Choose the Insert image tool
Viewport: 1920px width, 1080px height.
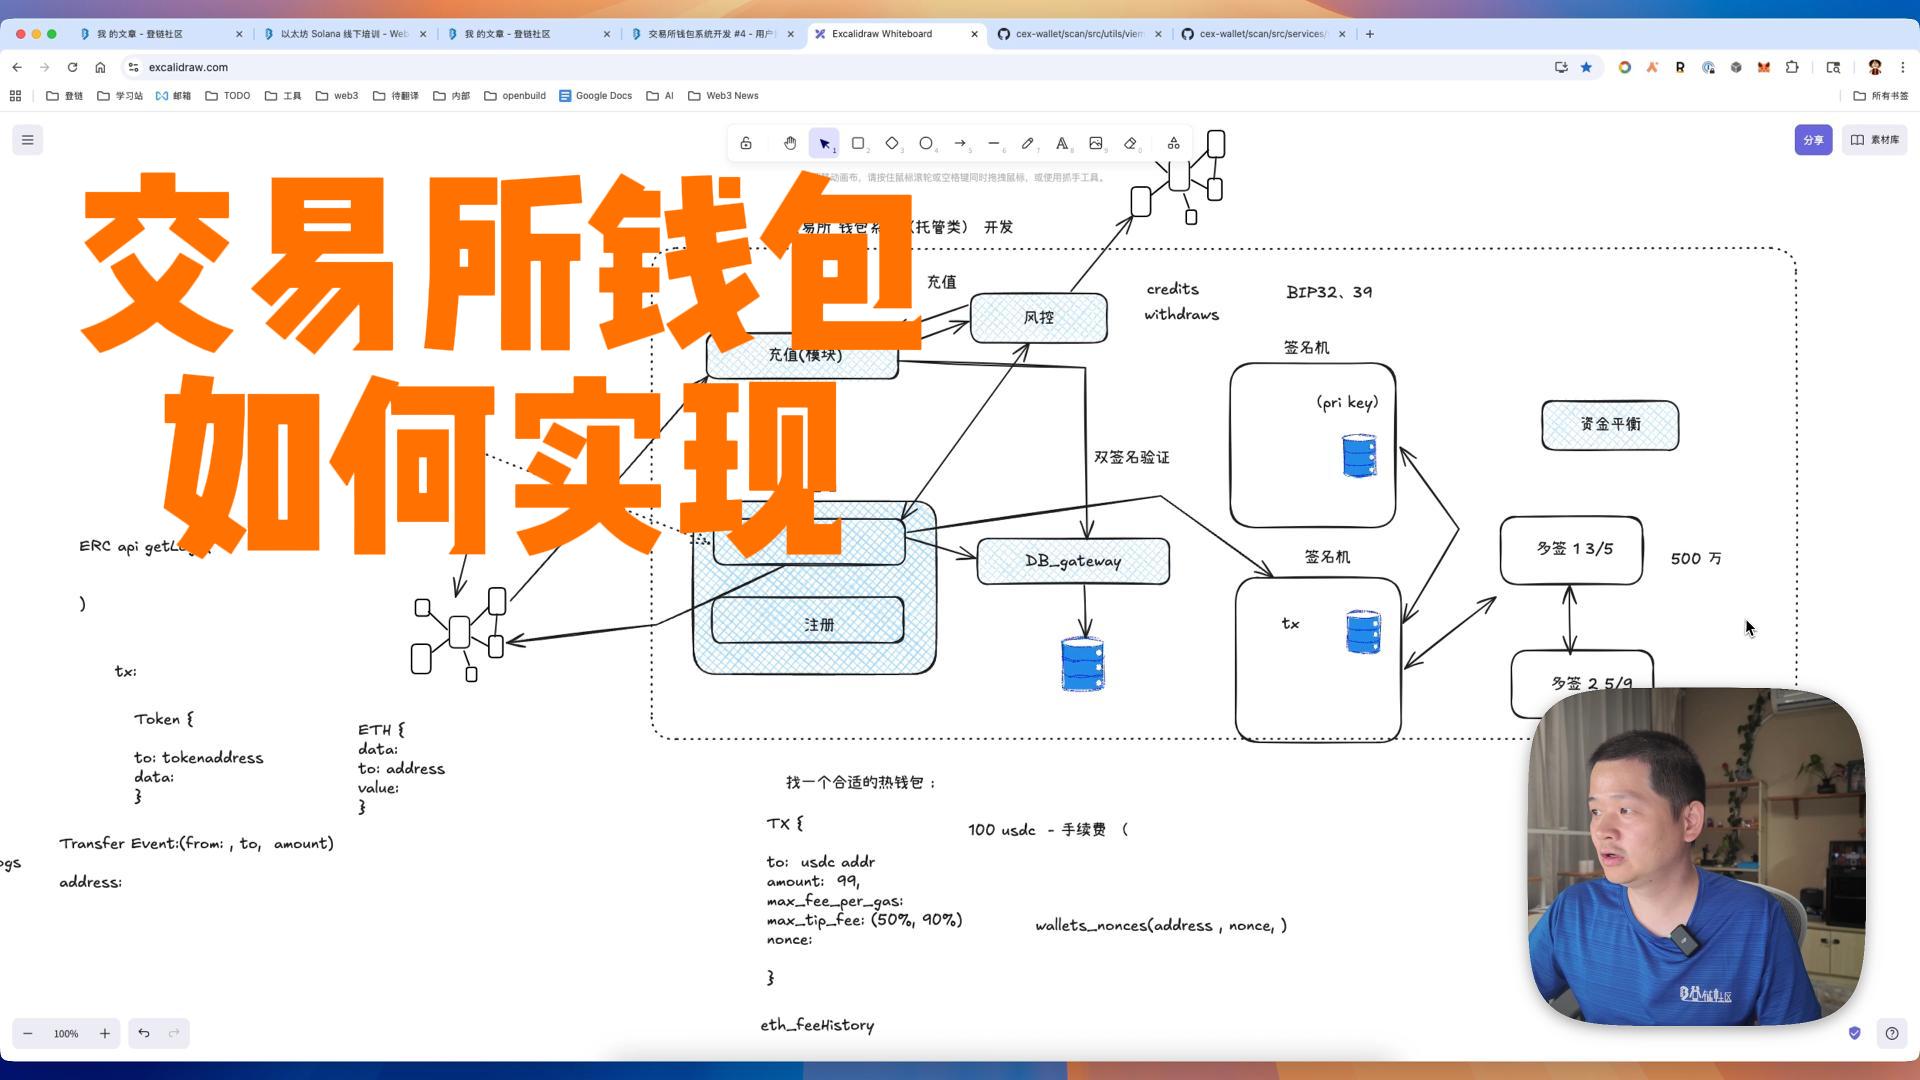click(1096, 143)
